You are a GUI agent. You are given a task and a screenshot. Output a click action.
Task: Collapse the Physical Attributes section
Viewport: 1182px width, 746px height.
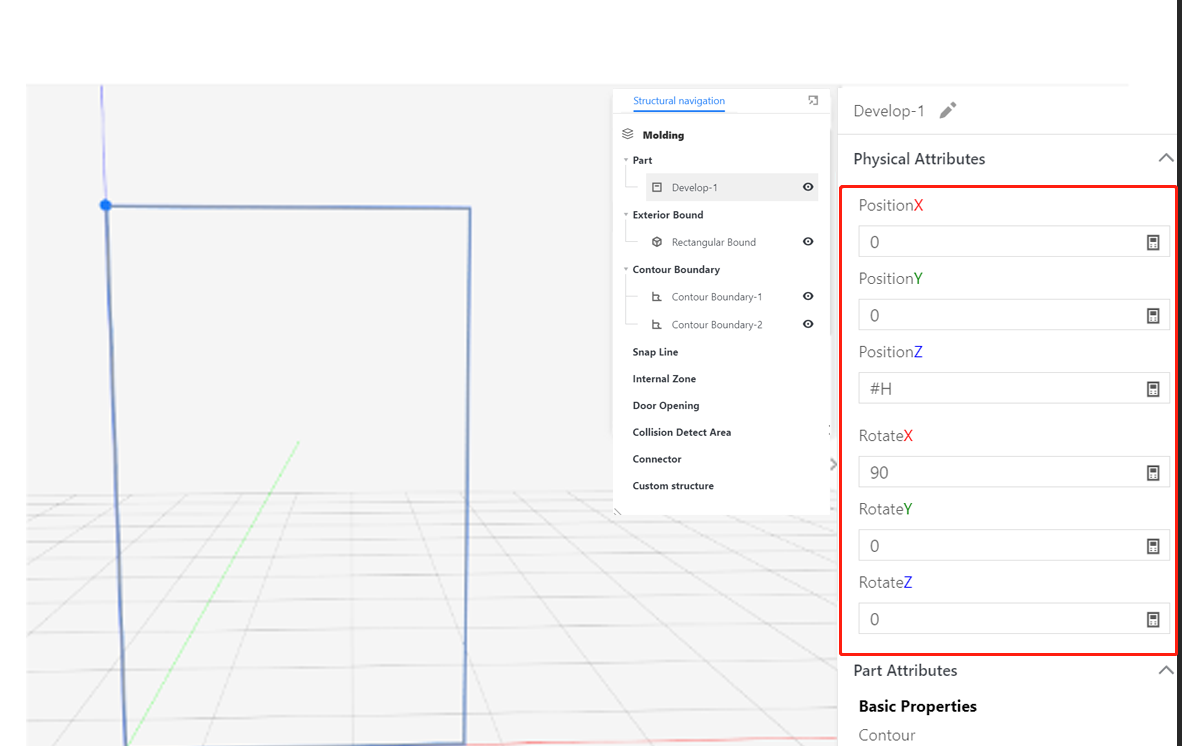pos(1165,158)
